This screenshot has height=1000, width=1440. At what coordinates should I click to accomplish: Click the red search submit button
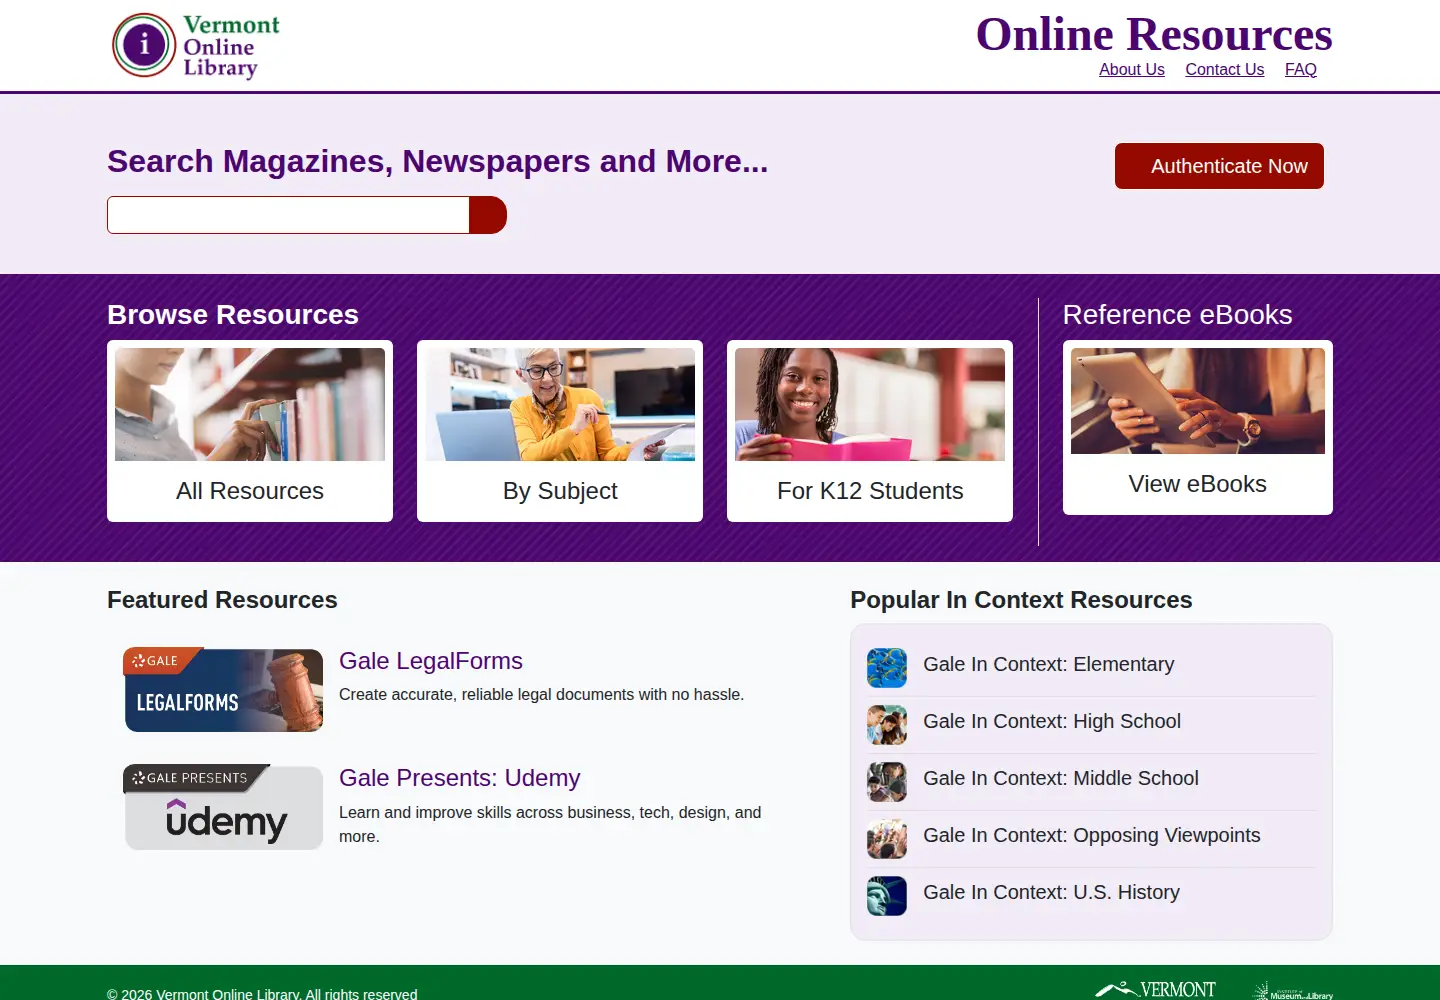coord(488,215)
